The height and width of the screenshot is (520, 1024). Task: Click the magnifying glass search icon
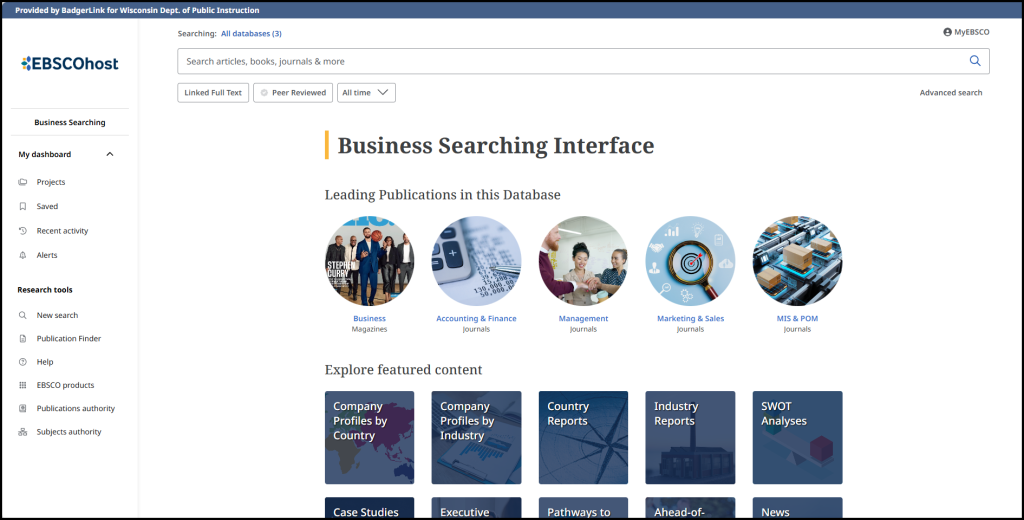coord(974,61)
